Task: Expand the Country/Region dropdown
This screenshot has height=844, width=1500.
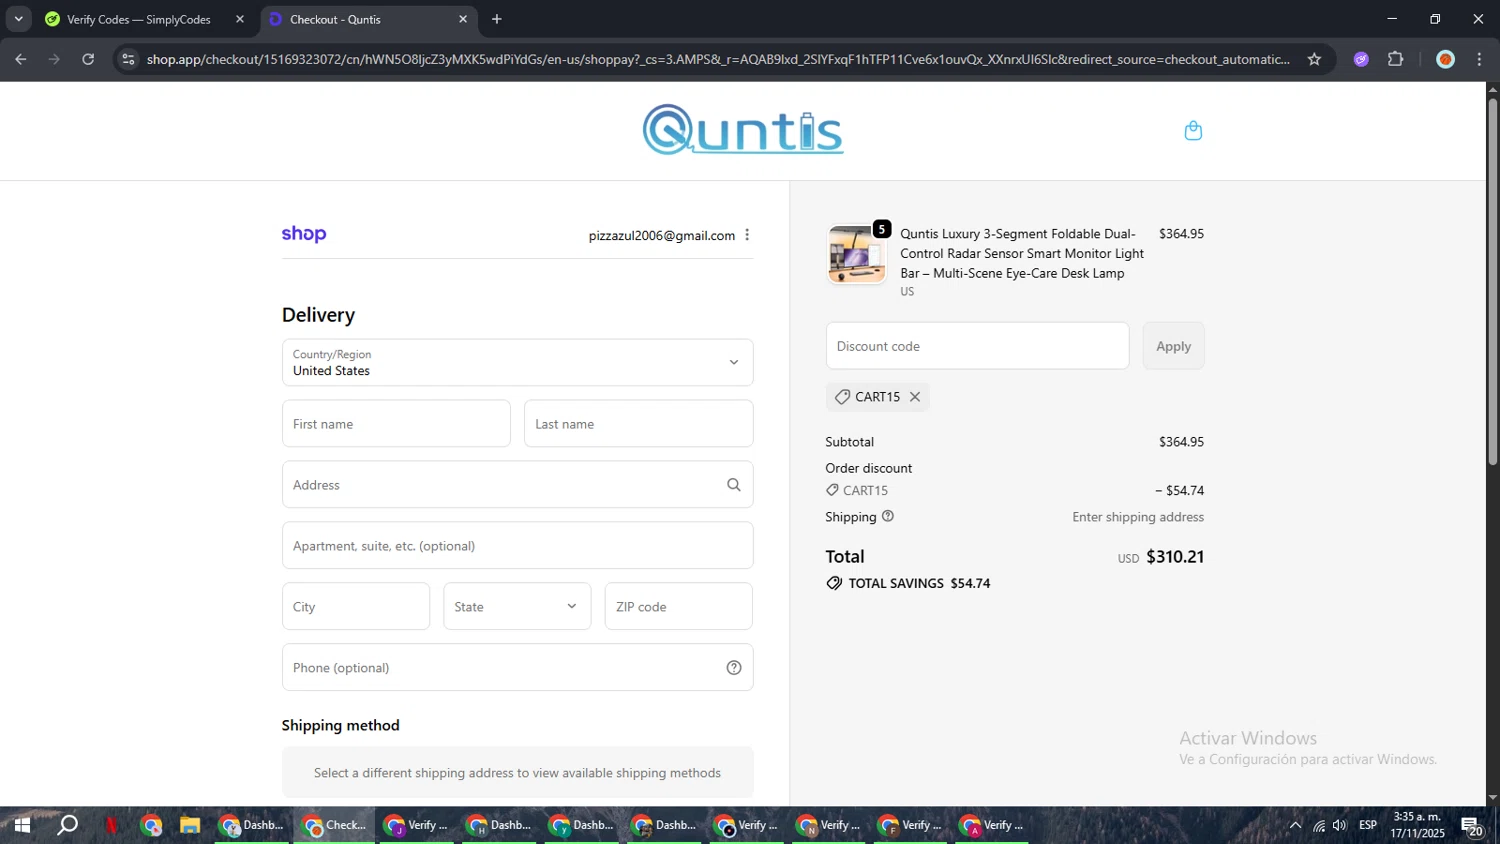Action: tap(517, 362)
